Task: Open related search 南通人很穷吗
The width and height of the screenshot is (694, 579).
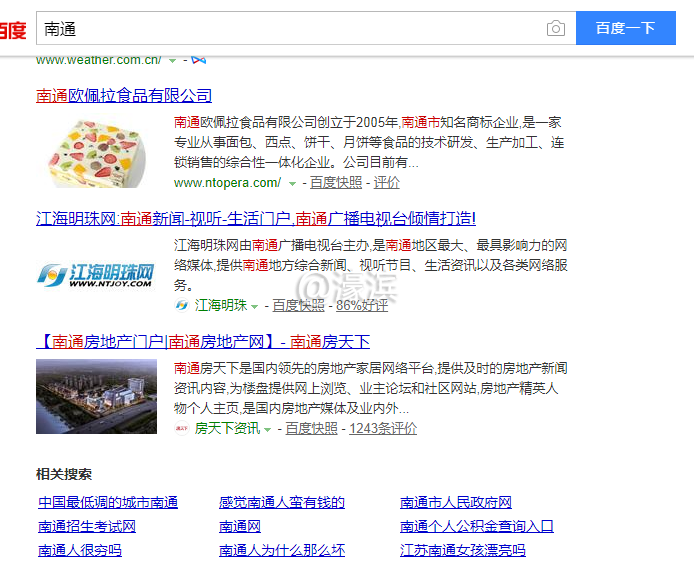Action: click(x=80, y=550)
